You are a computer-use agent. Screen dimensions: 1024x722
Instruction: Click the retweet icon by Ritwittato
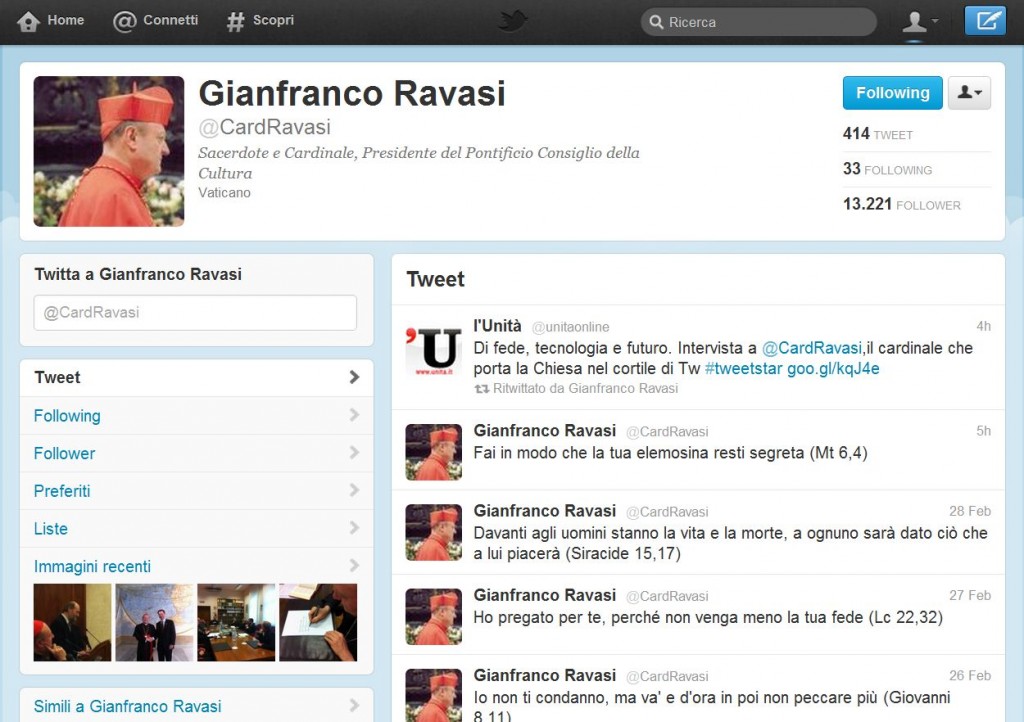481,389
